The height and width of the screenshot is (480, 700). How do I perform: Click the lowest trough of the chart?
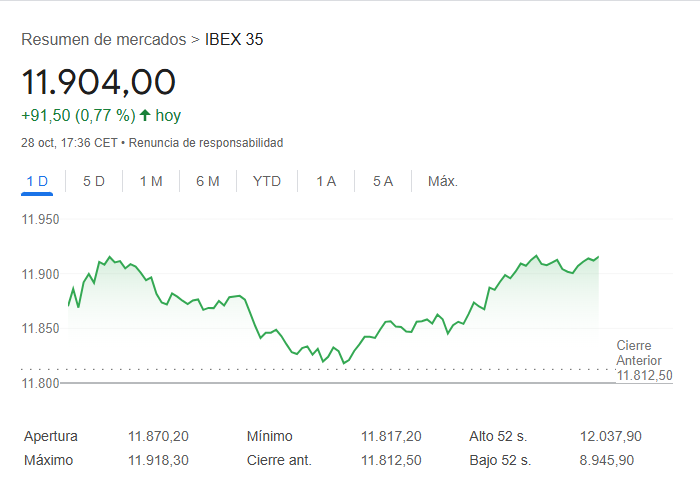click(x=343, y=363)
